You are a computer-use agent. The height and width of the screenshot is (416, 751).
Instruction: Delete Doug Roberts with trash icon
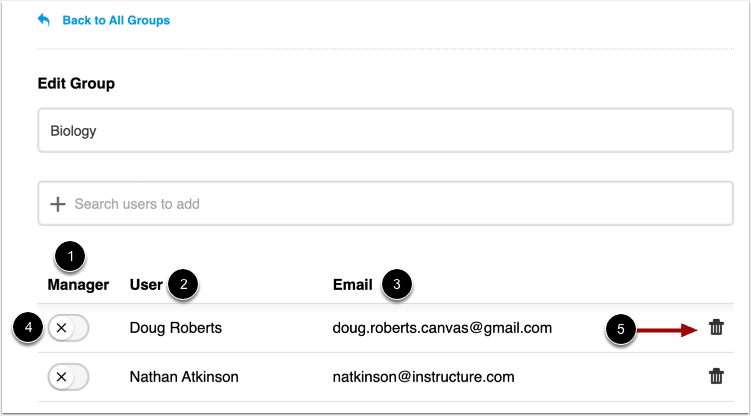click(x=716, y=327)
